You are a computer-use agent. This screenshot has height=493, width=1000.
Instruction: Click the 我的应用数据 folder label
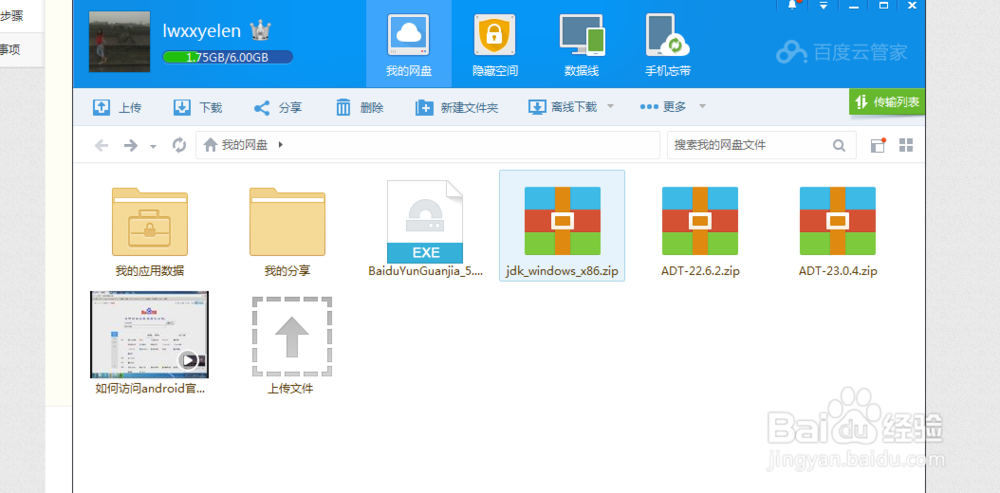(150, 271)
